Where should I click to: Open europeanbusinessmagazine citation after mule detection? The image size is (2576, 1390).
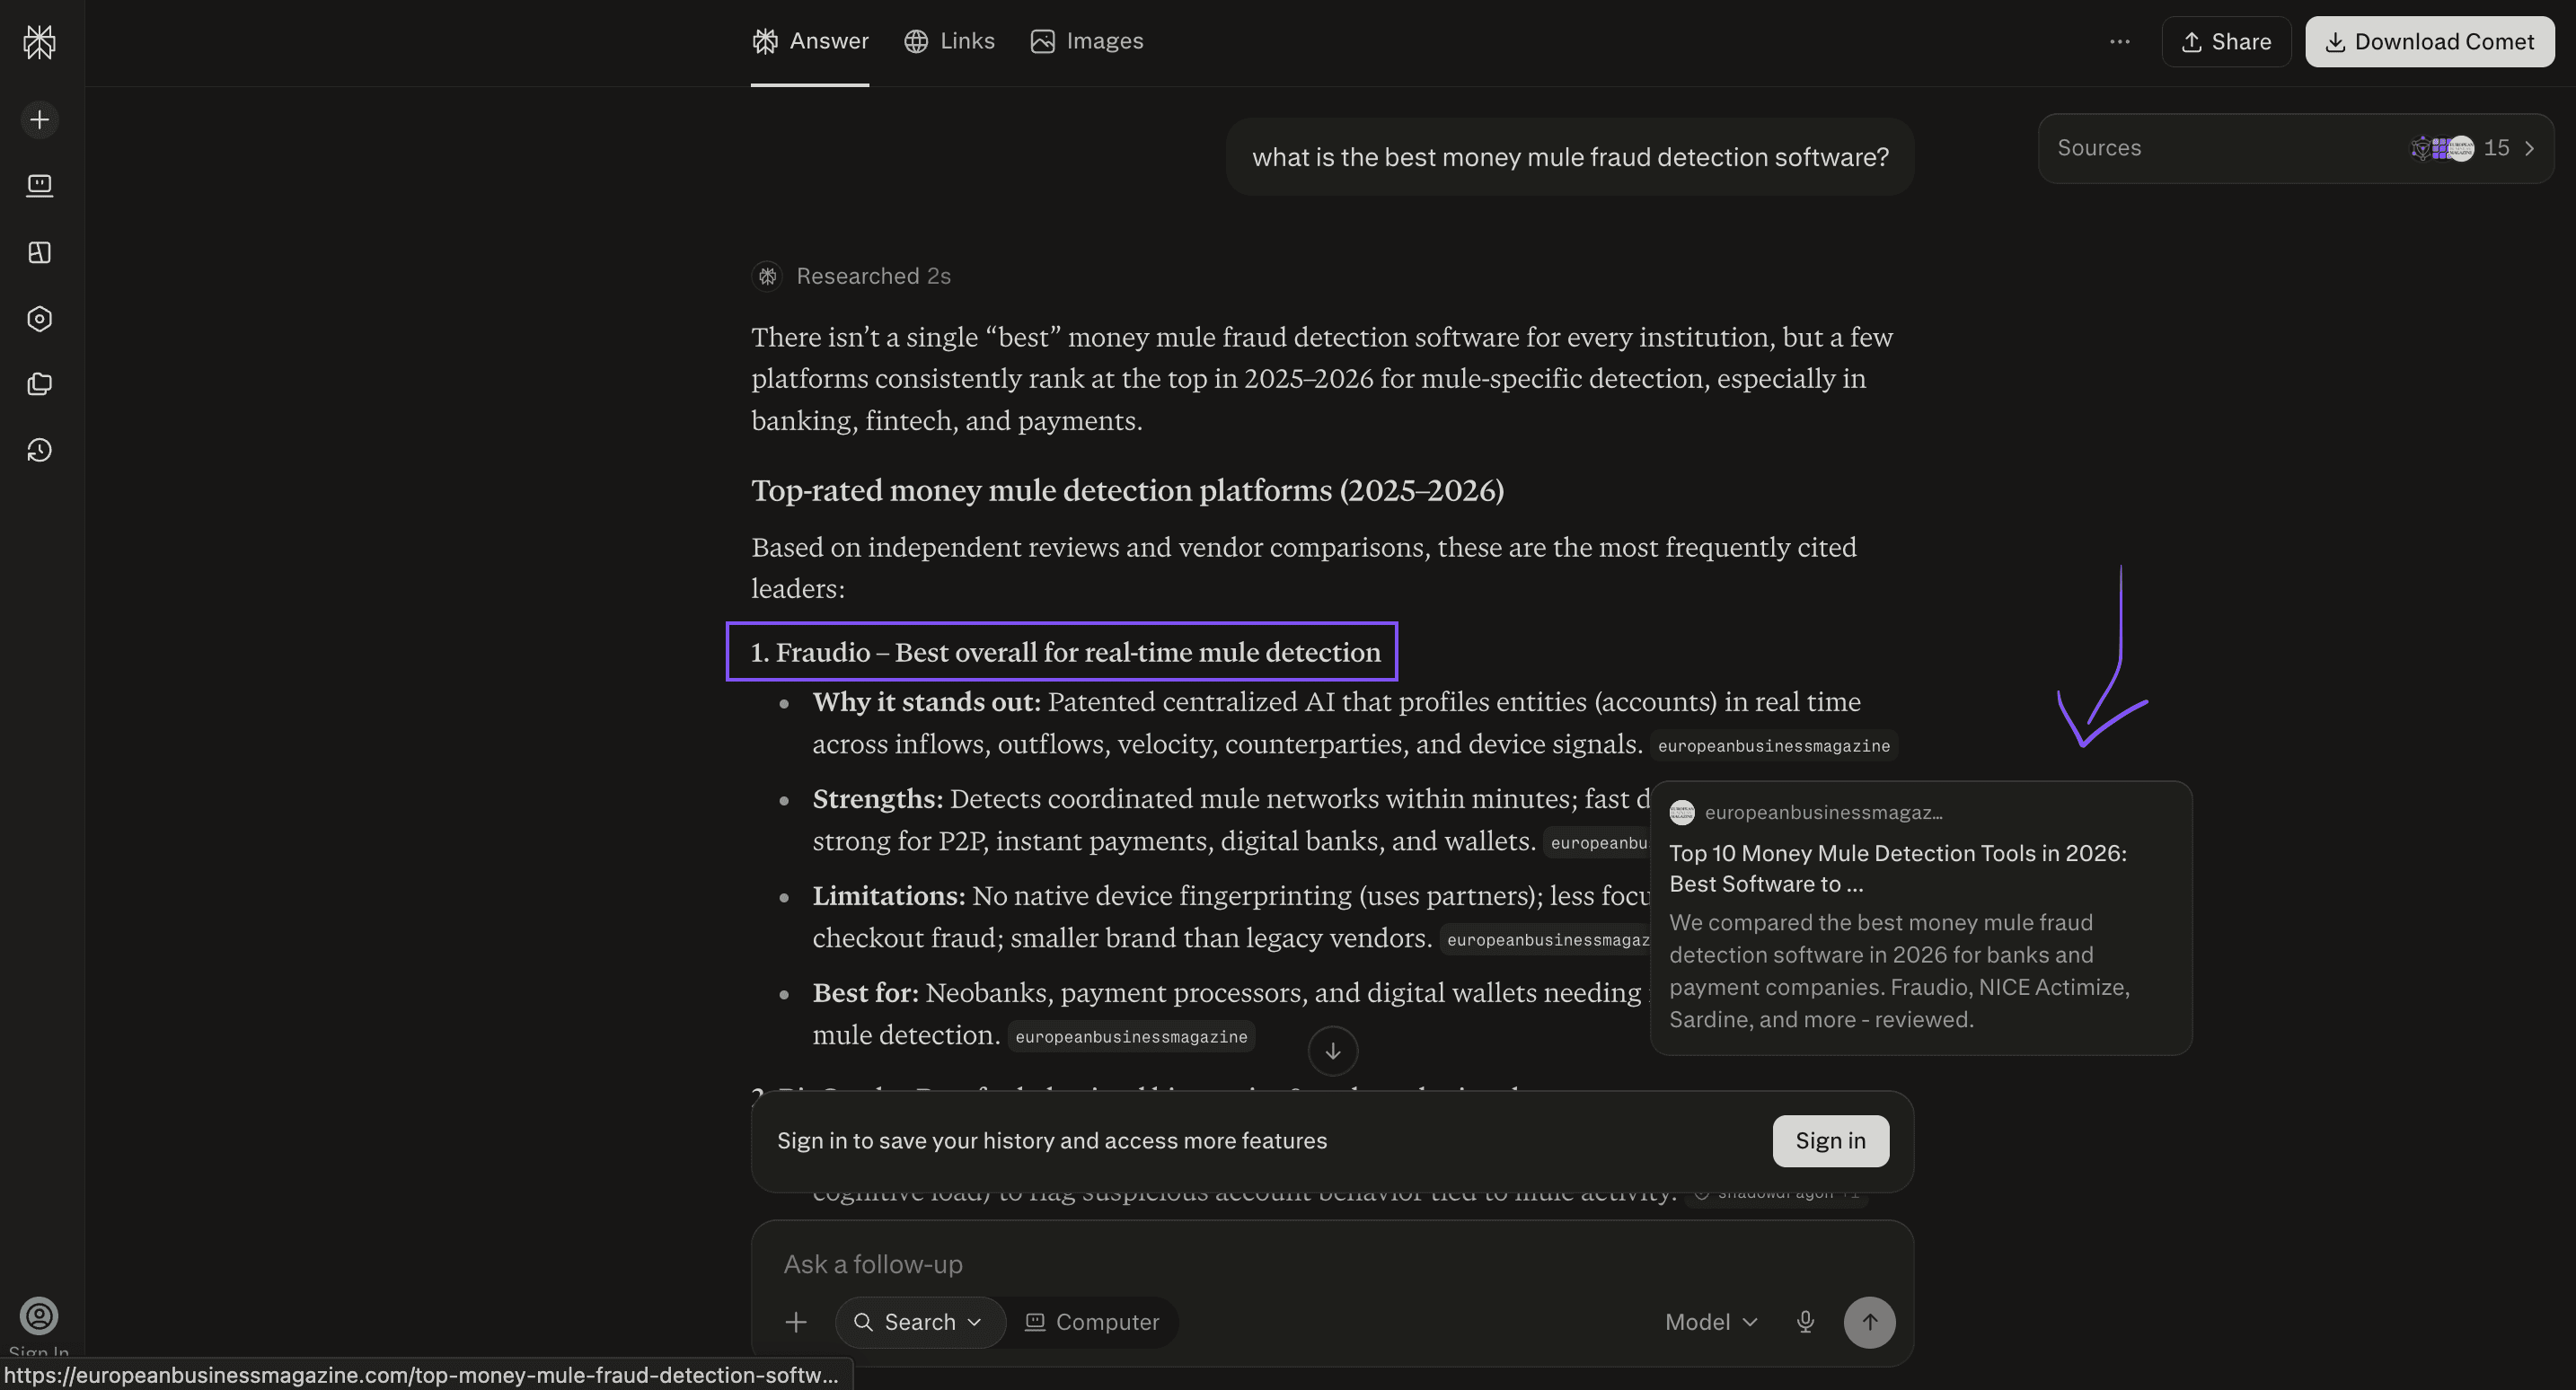(x=1131, y=1037)
